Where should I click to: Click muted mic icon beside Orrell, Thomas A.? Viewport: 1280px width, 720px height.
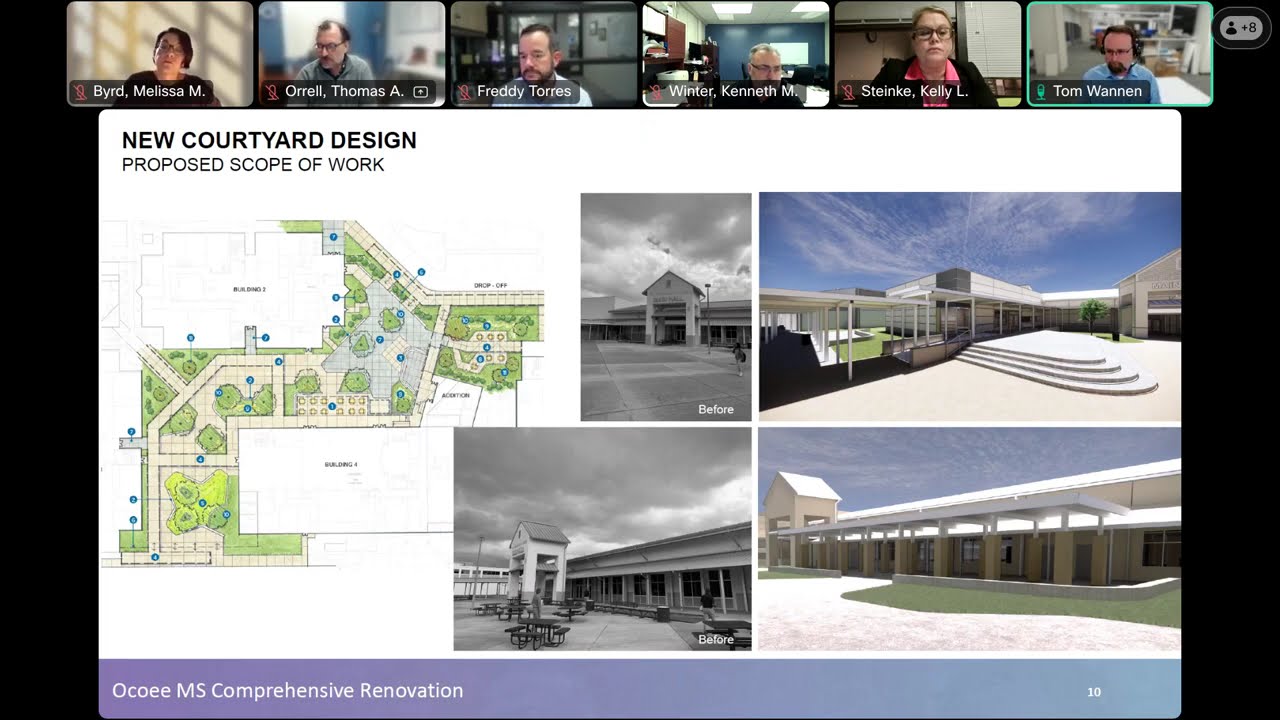(272, 92)
